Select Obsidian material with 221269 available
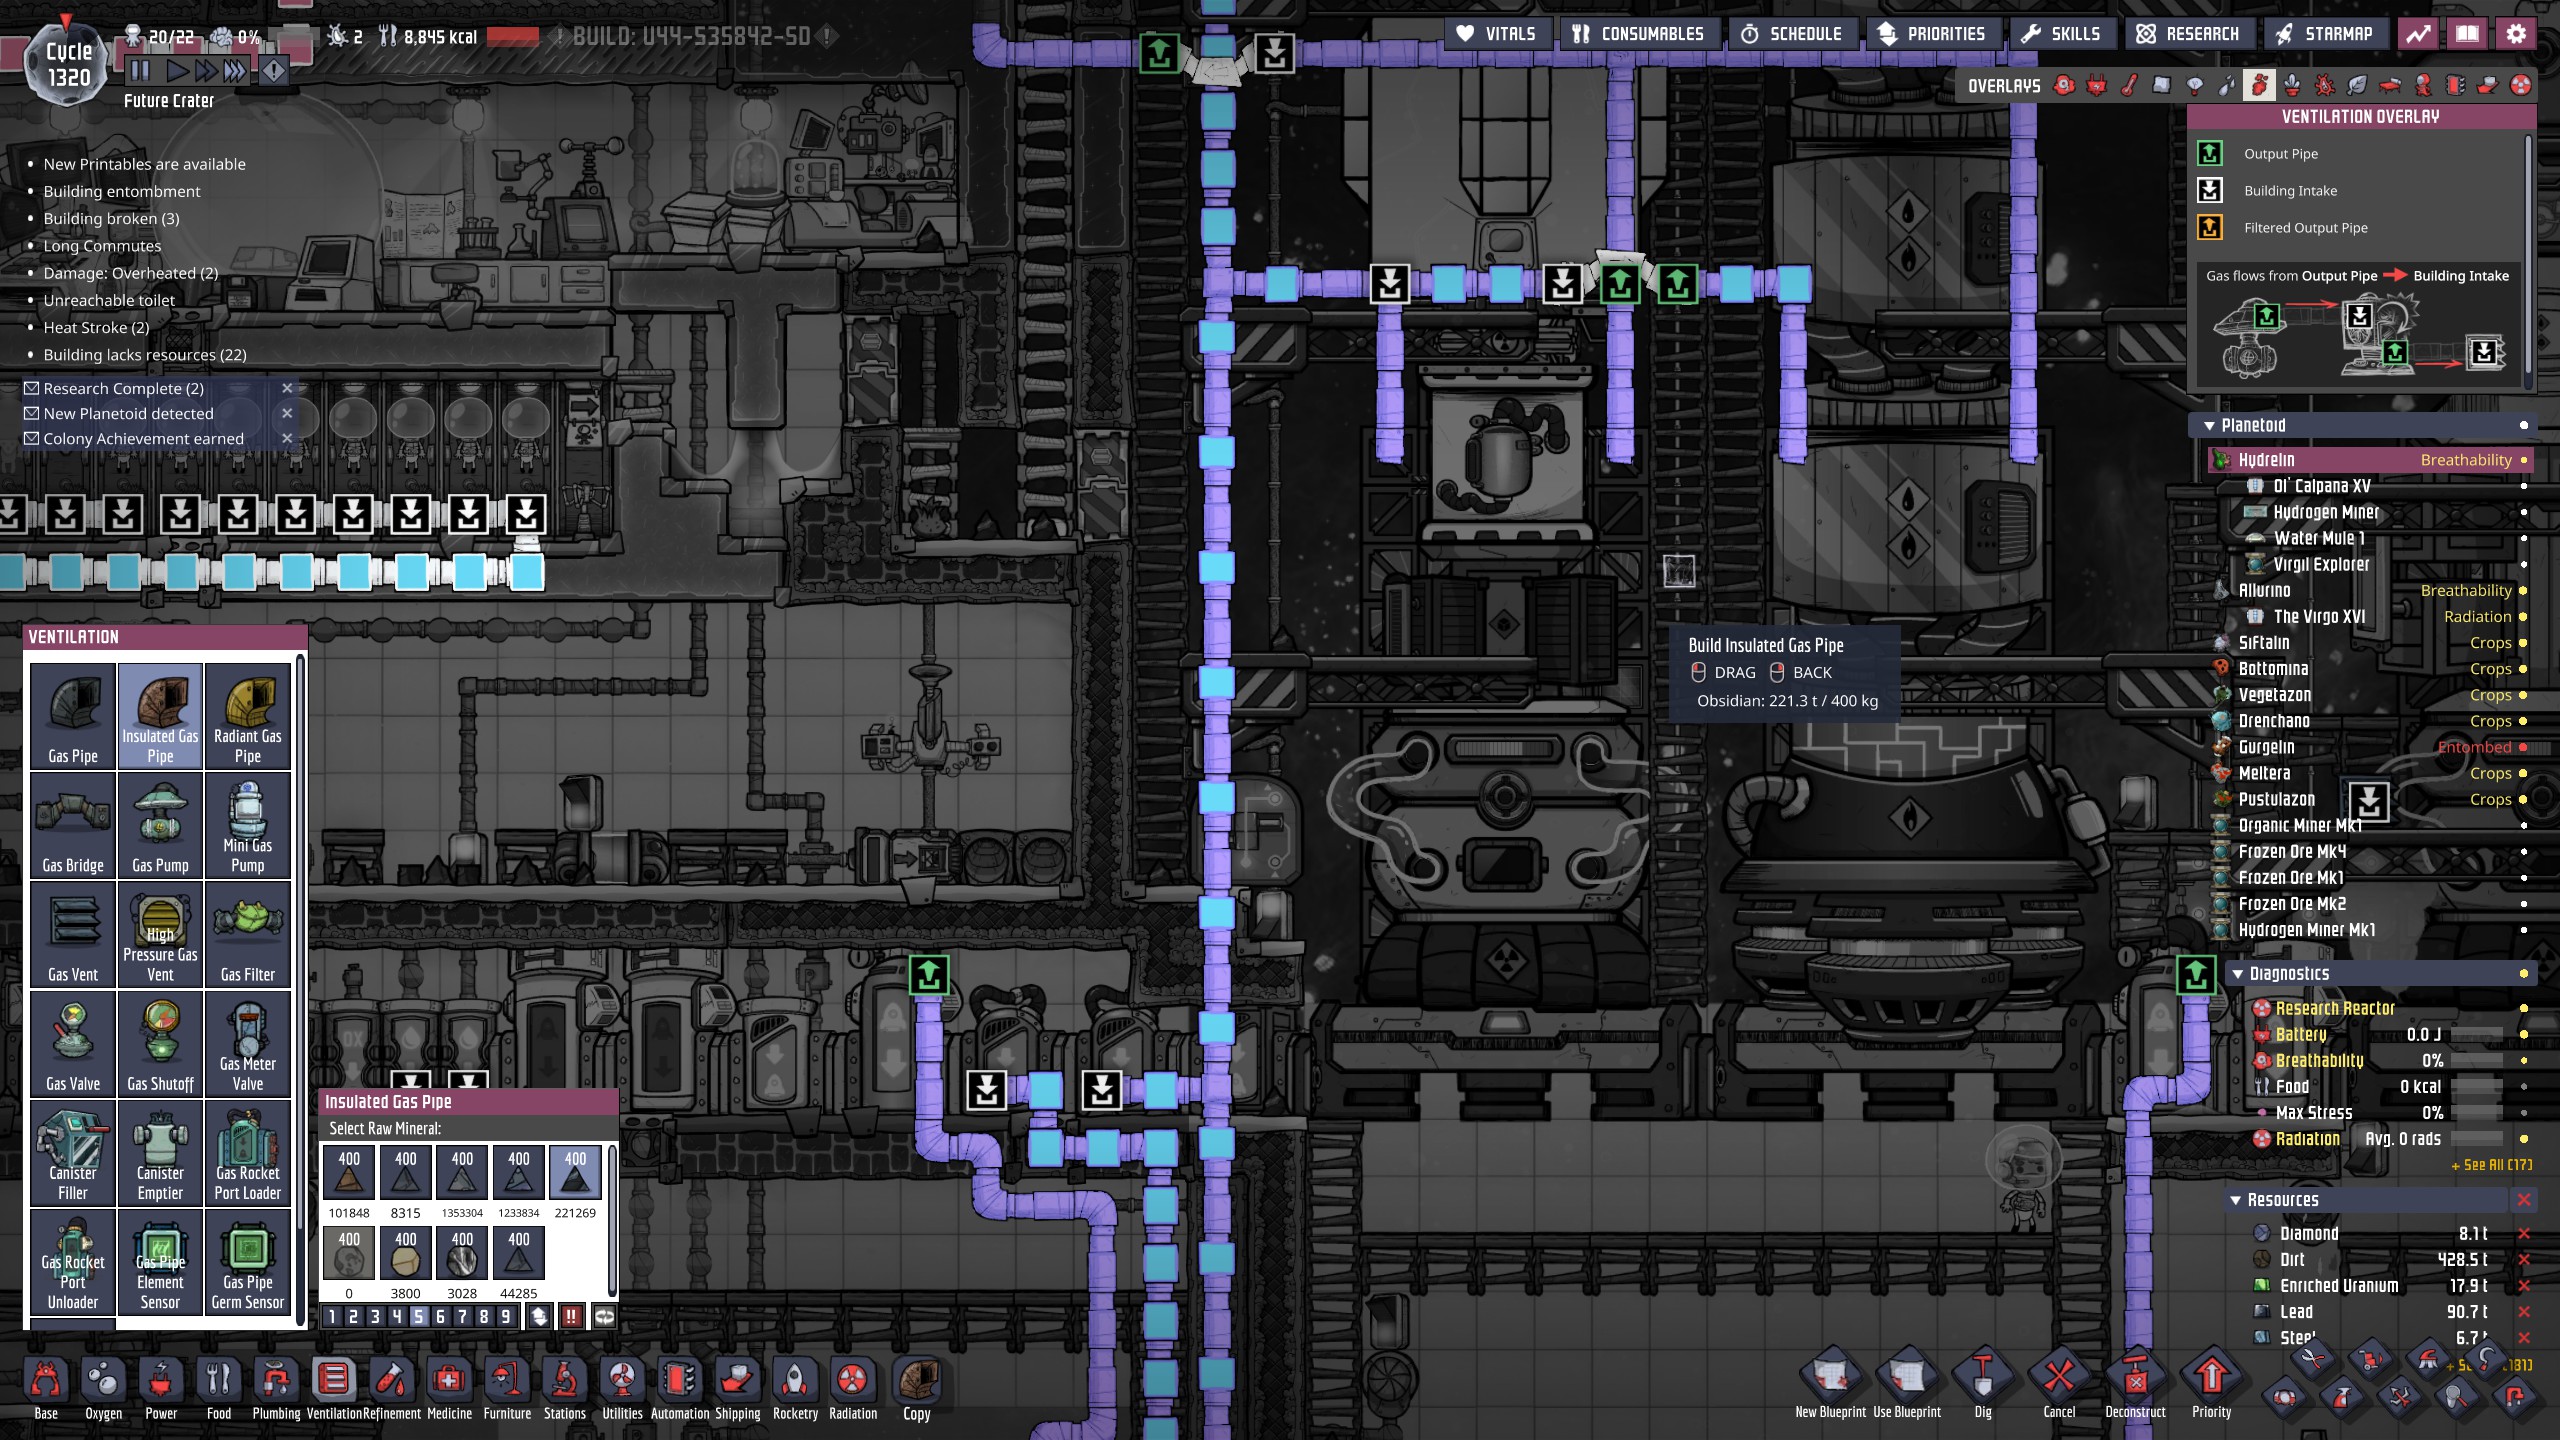This screenshot has width=2560, height=1440. [x=575, y=1172]
